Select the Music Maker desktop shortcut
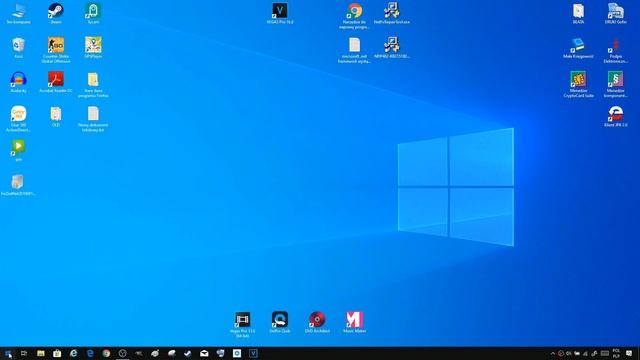 click(x=354, y=322)
